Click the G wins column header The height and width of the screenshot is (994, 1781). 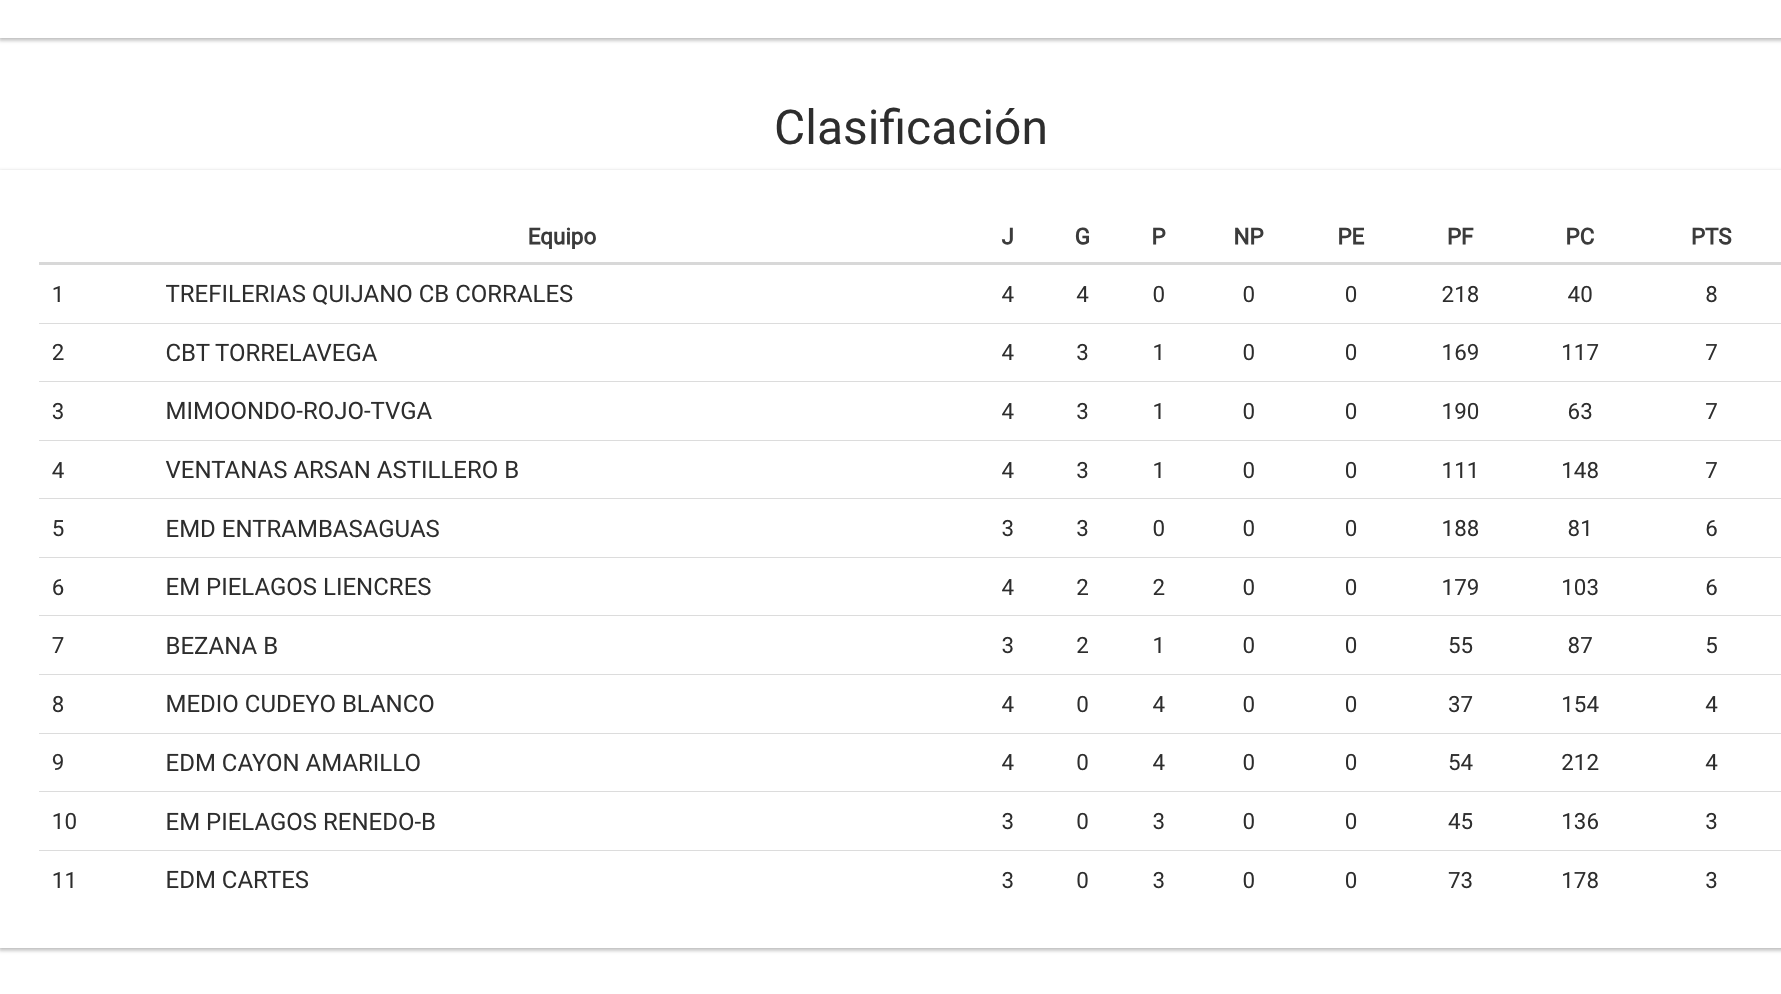coord(1081,237)
